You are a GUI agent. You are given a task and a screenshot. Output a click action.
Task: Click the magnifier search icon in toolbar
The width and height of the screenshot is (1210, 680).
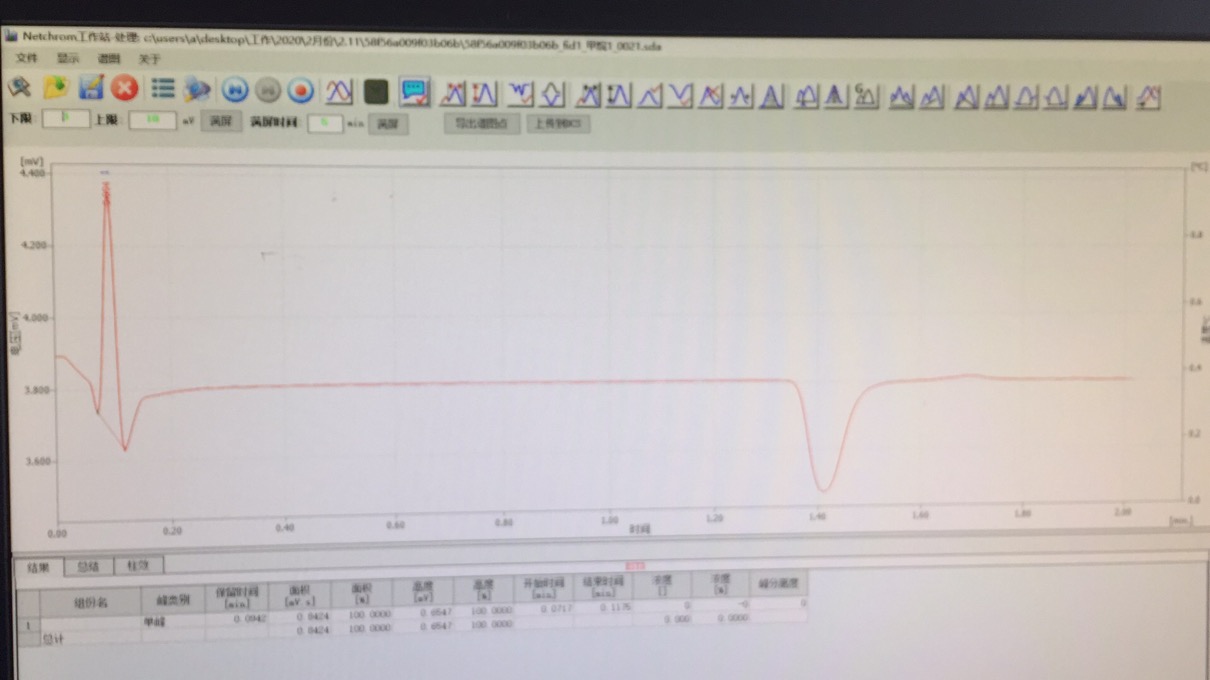[19, 88]
